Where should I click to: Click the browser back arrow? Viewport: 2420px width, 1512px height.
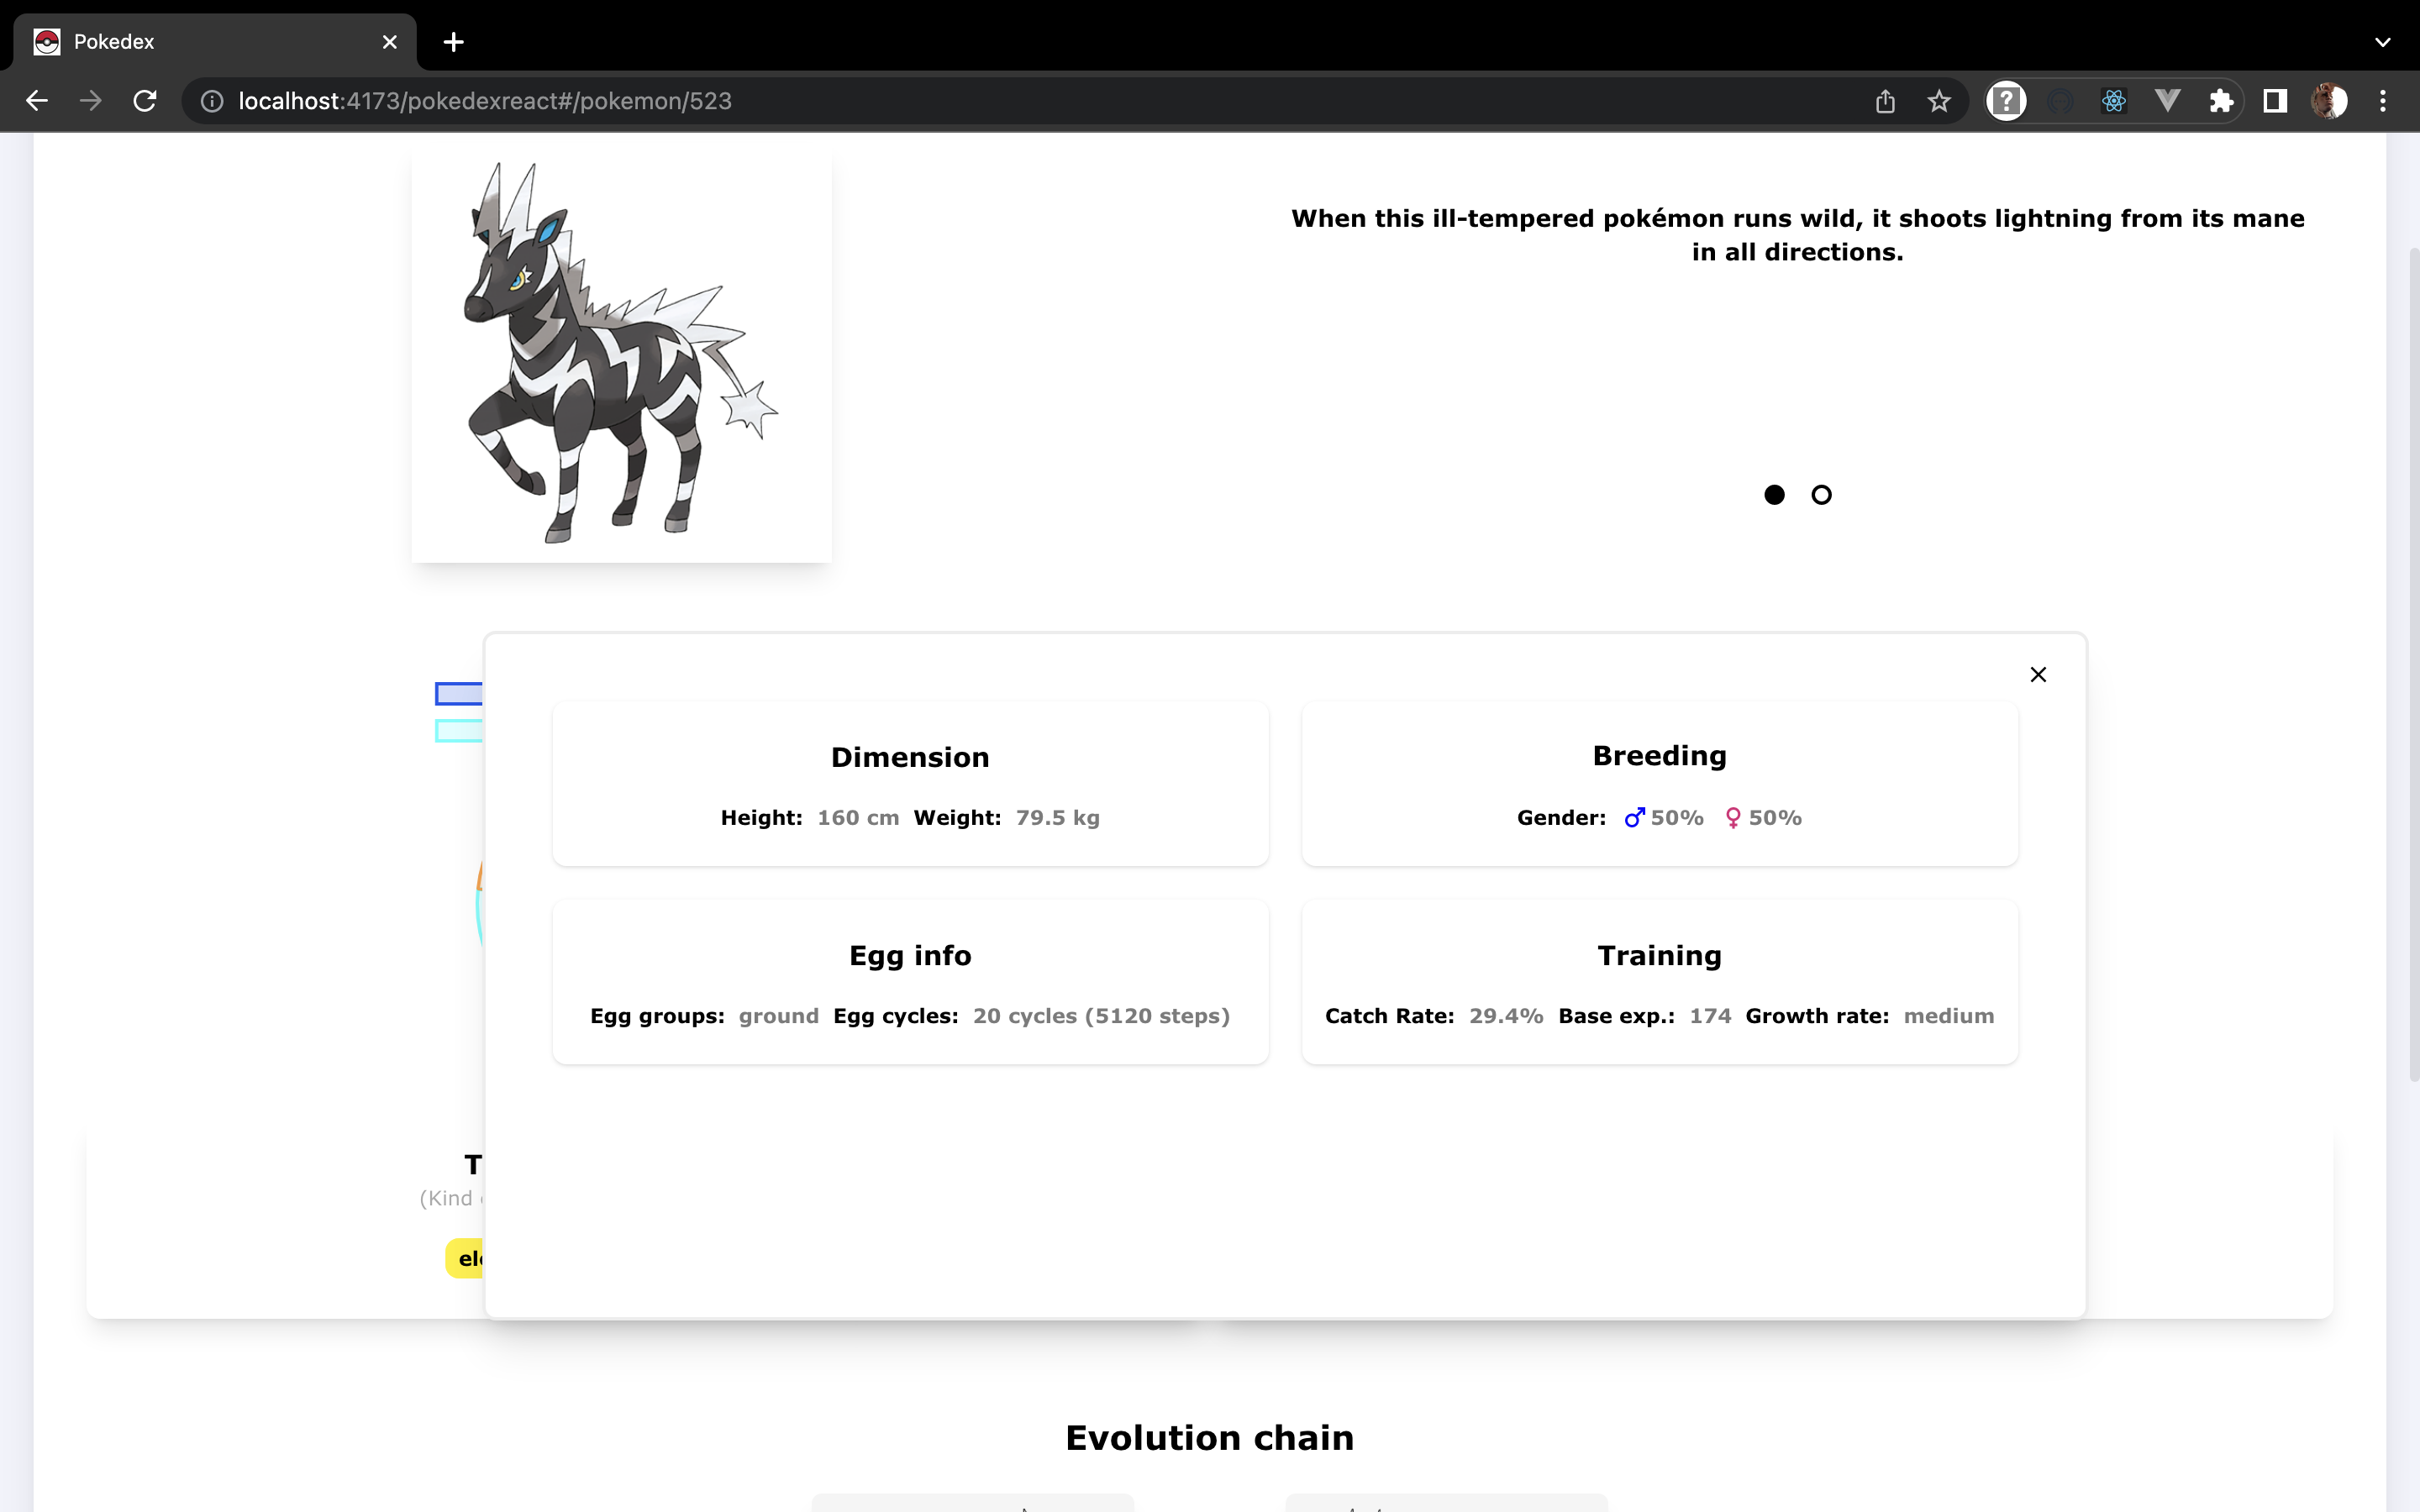click(x=37, y=101)
